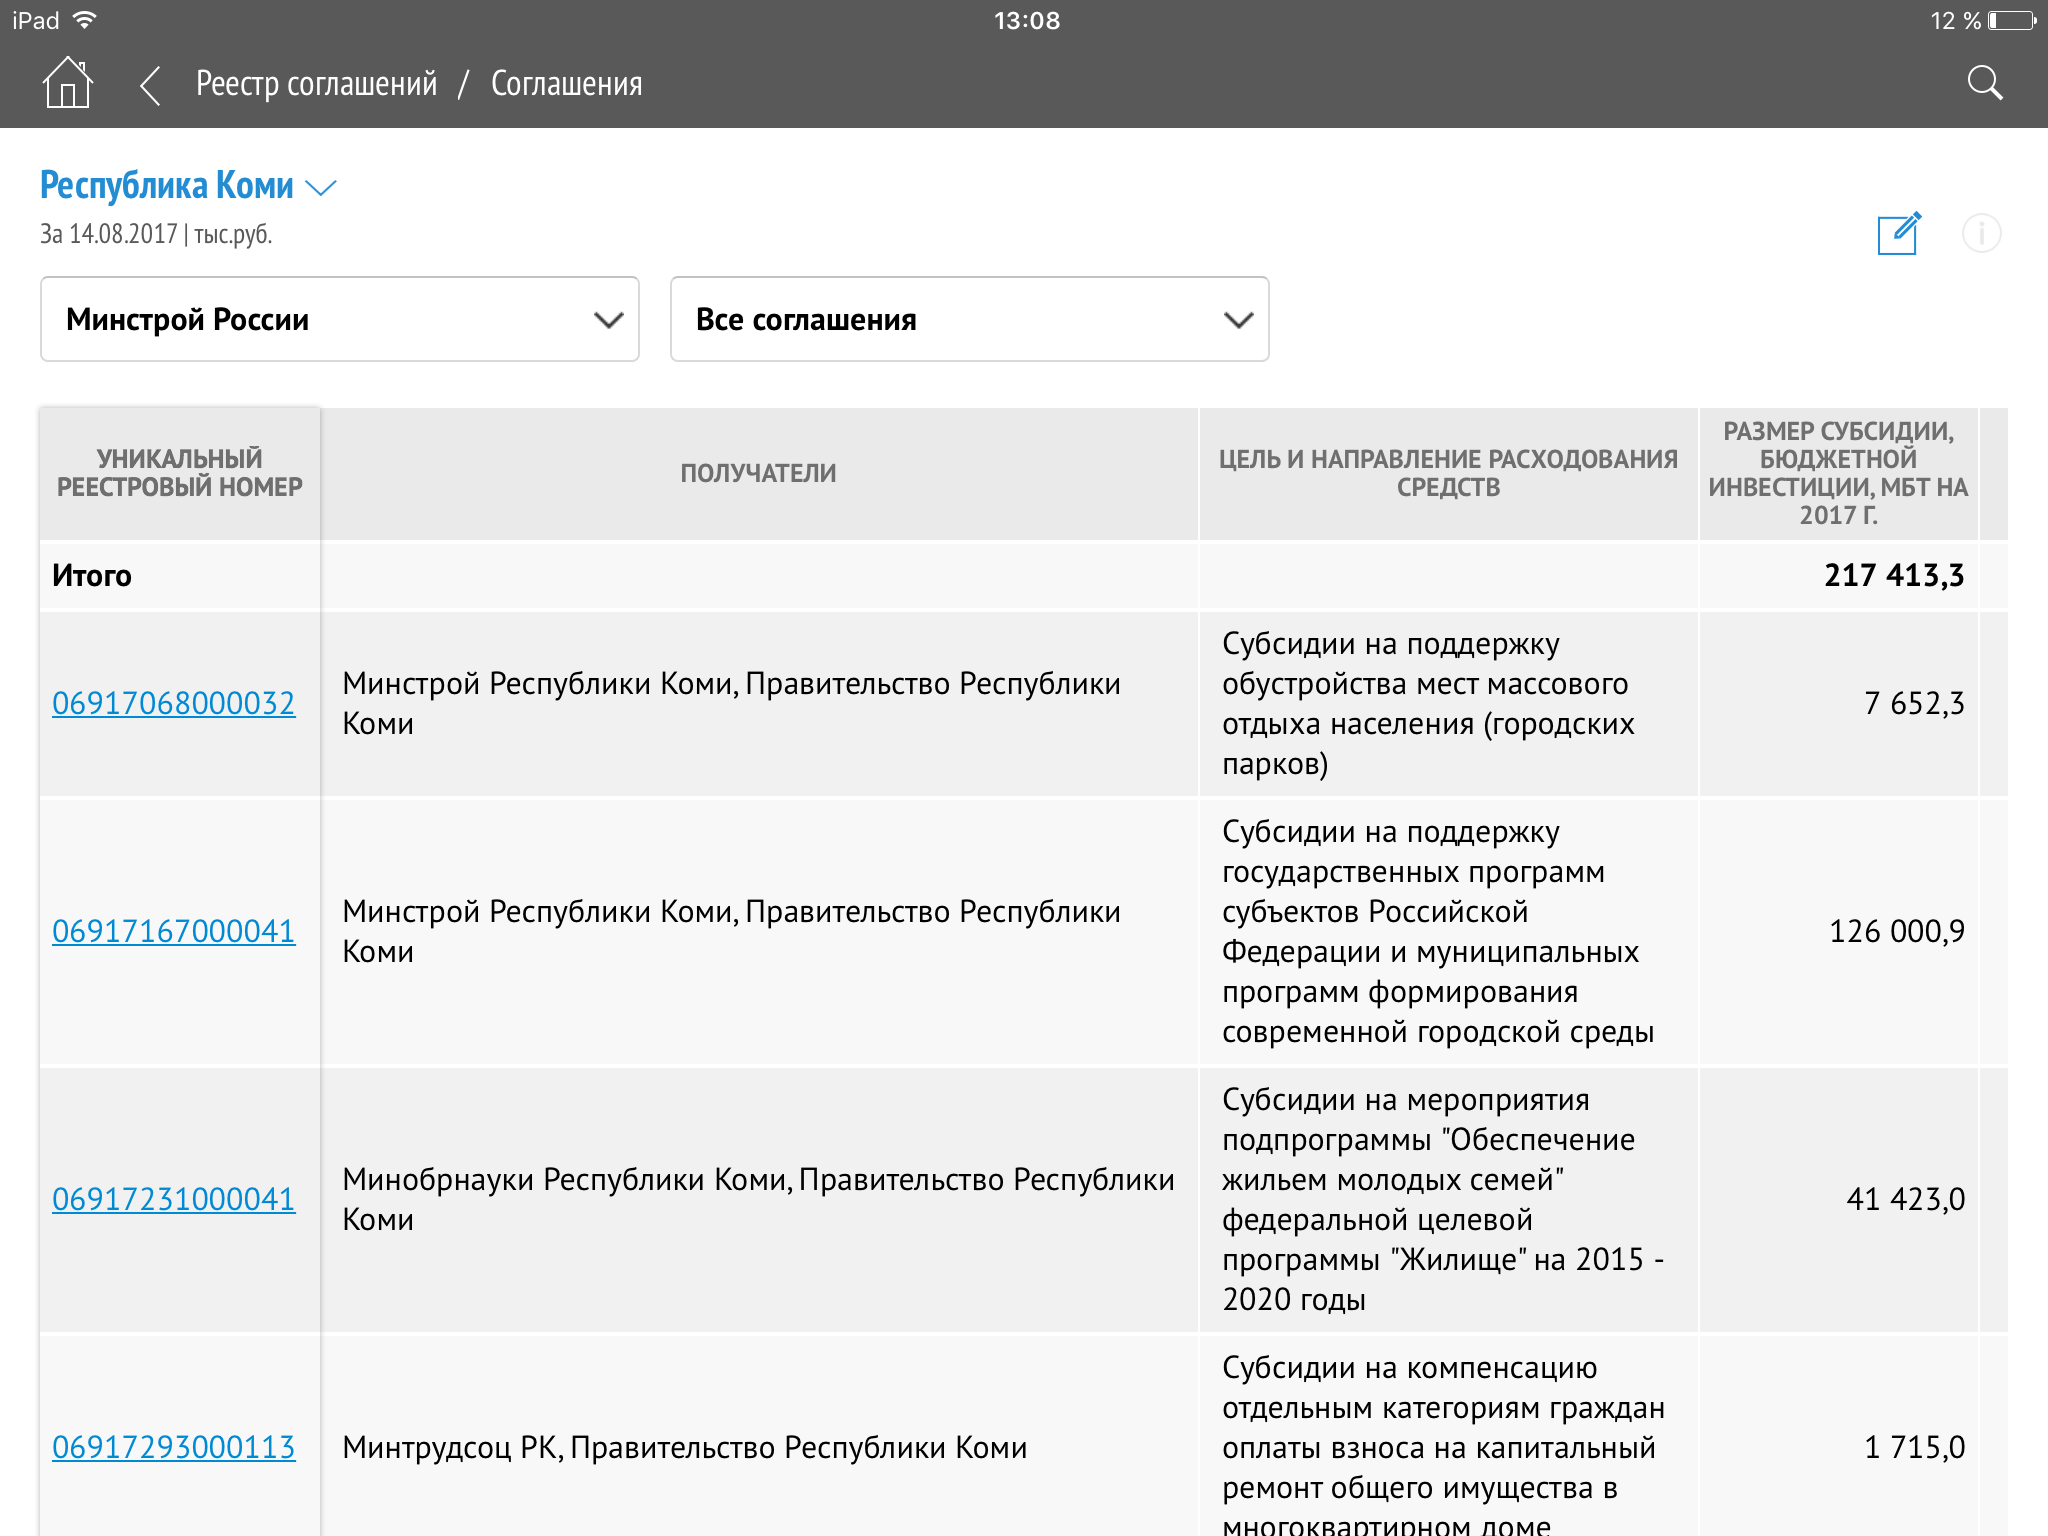2048x1536 pixels.
Task: Open agreement 06917167000041
Action: [173, 931]
